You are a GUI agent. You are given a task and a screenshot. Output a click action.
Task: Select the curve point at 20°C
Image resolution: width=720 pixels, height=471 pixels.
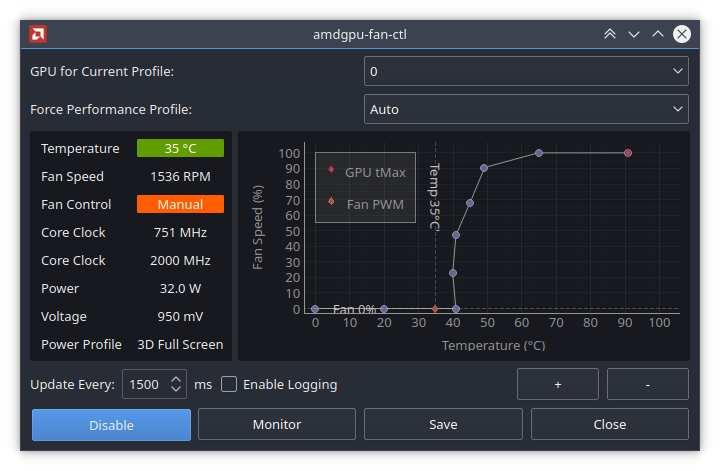[x=384, y=309]
